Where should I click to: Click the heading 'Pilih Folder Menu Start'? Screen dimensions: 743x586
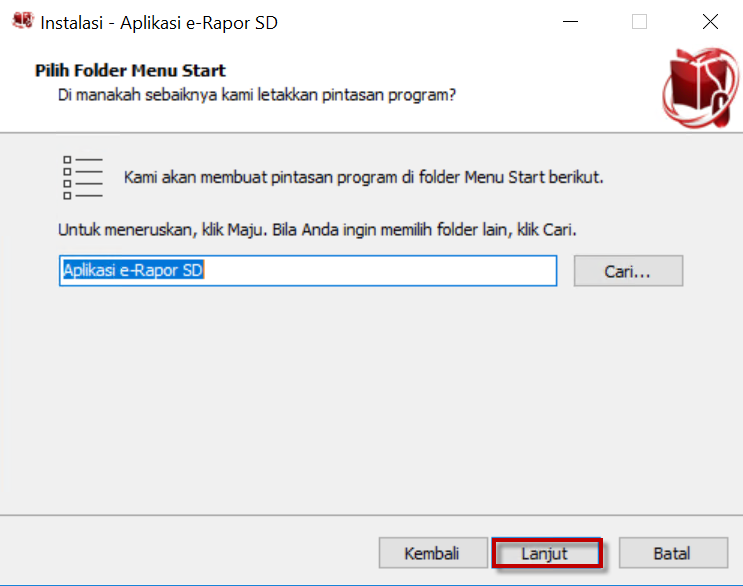[x=130, y=71]
